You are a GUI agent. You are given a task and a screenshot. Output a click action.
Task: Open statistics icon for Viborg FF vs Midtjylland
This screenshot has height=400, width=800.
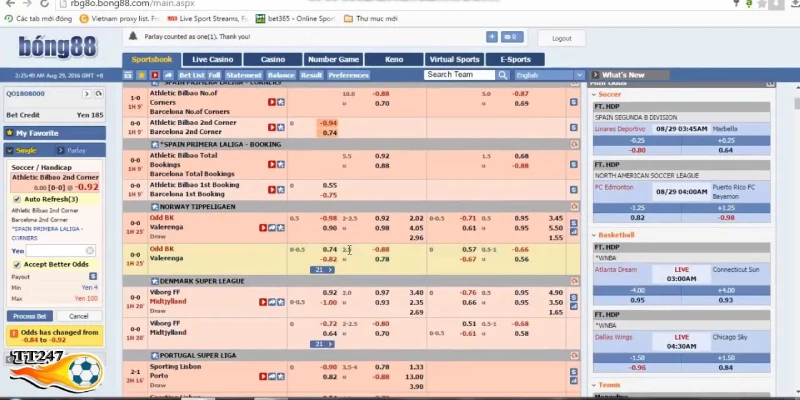tap(573, 306)
